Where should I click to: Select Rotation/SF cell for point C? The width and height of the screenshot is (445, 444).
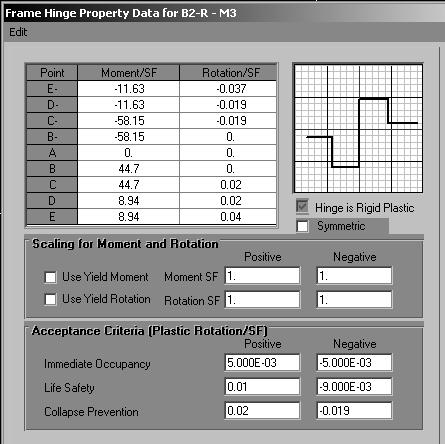pos(228,185)
